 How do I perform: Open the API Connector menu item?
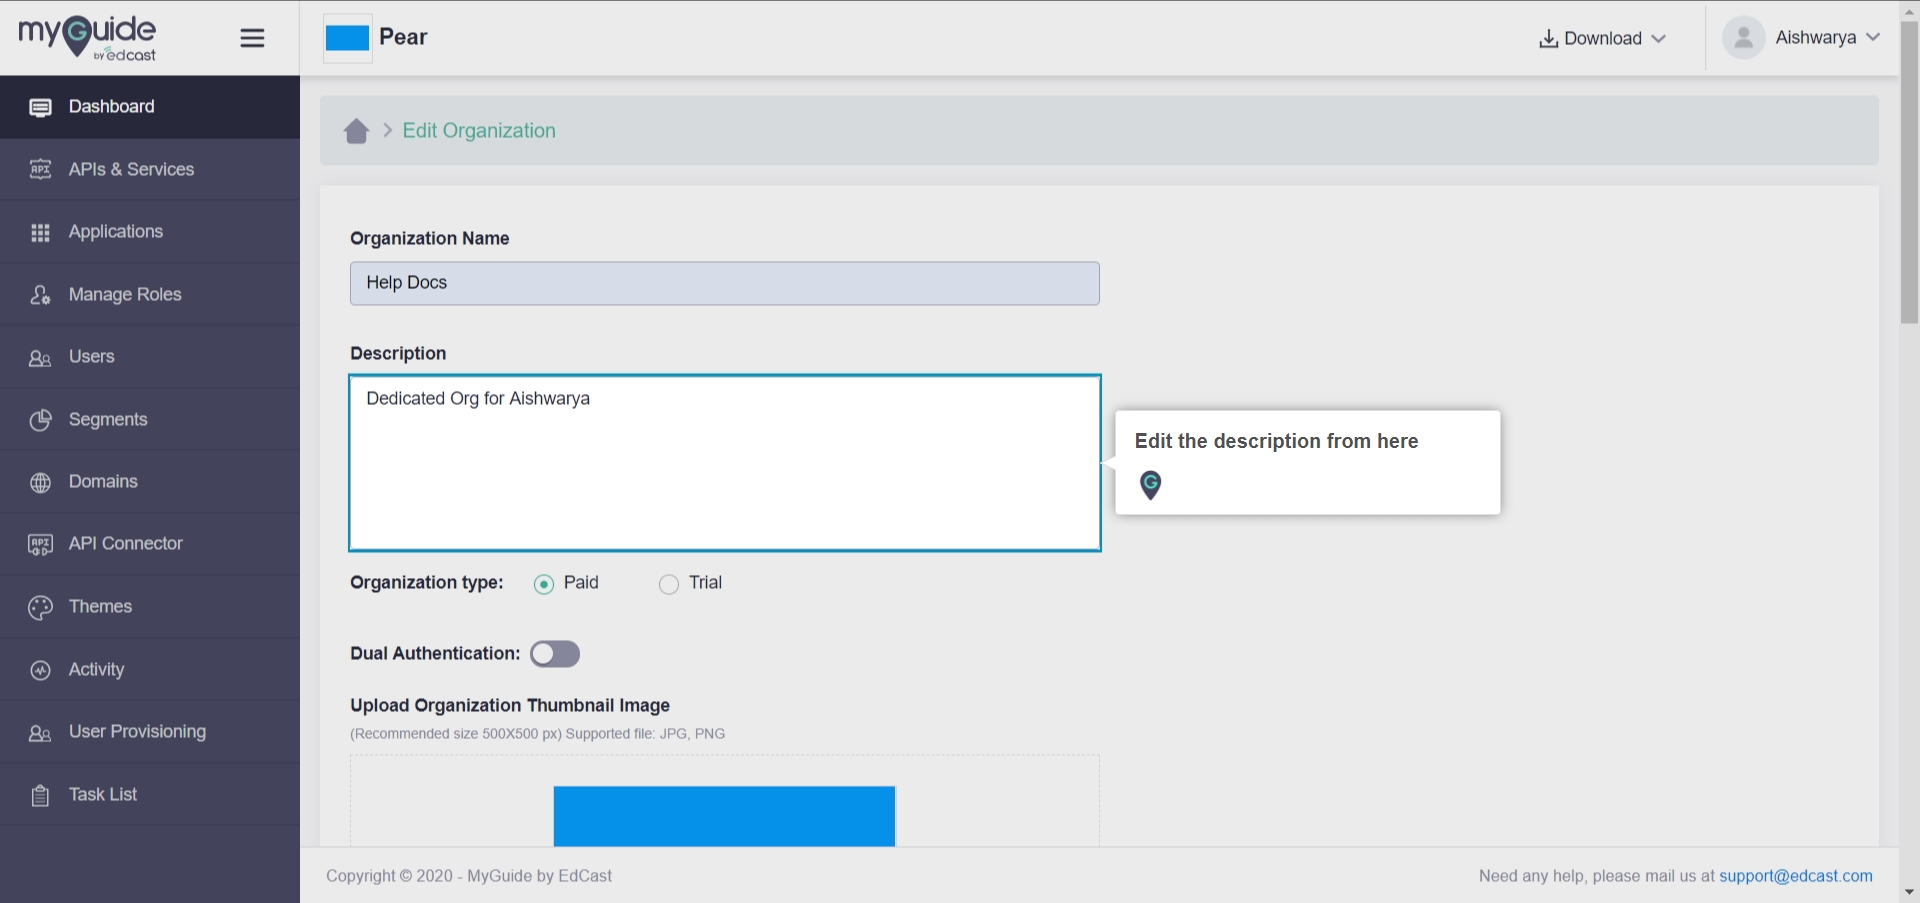150,544
